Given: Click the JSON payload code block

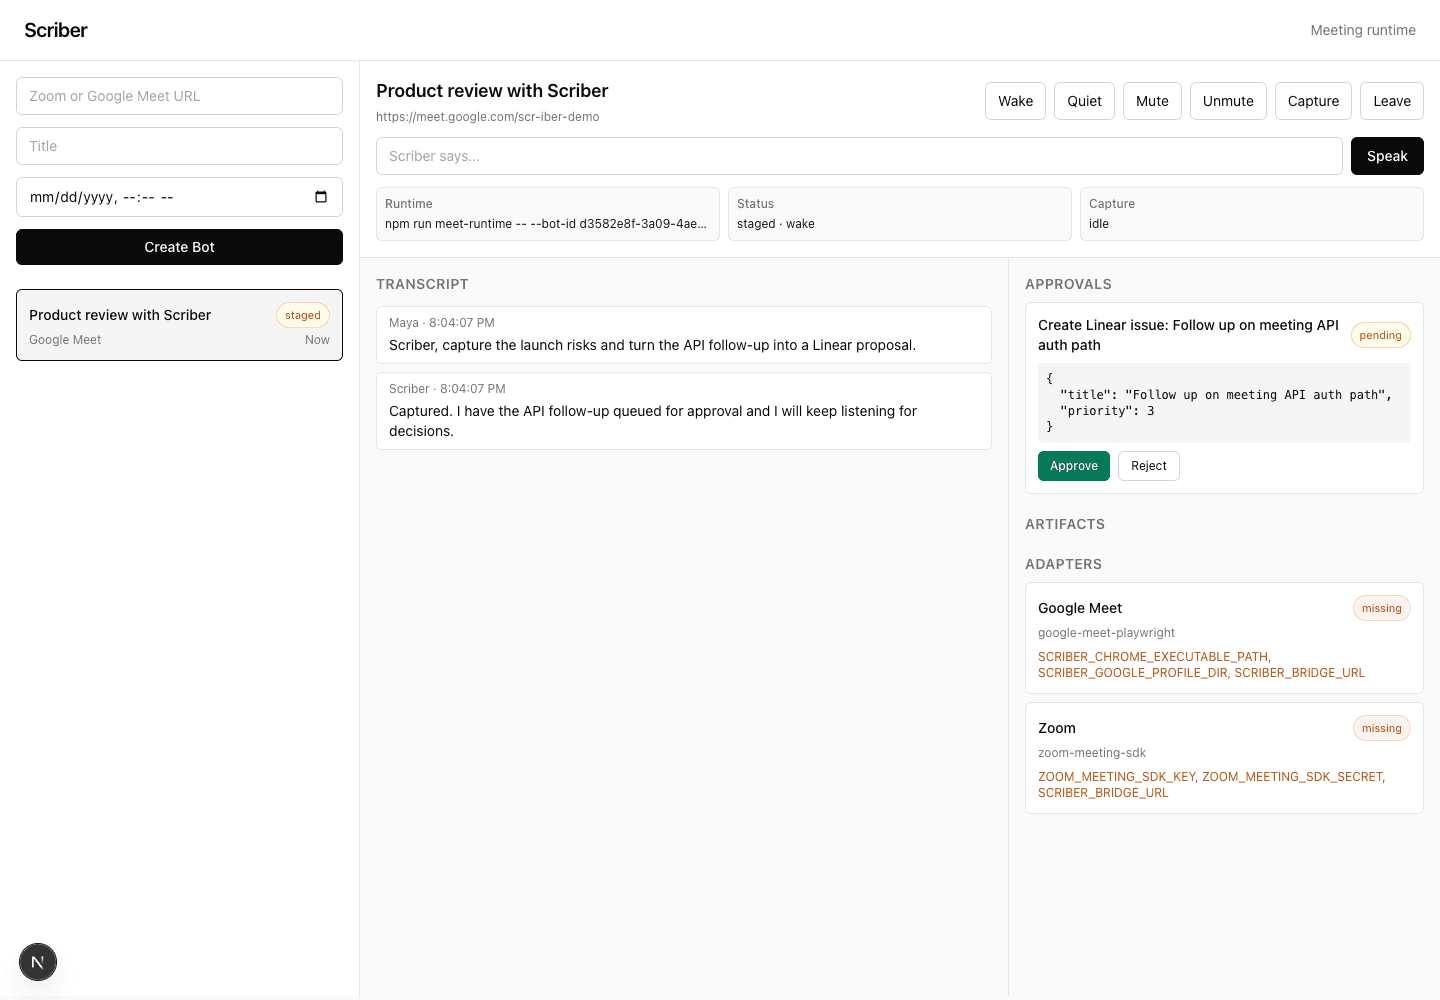Looking at the screenshot, I should coord(1224,403).
